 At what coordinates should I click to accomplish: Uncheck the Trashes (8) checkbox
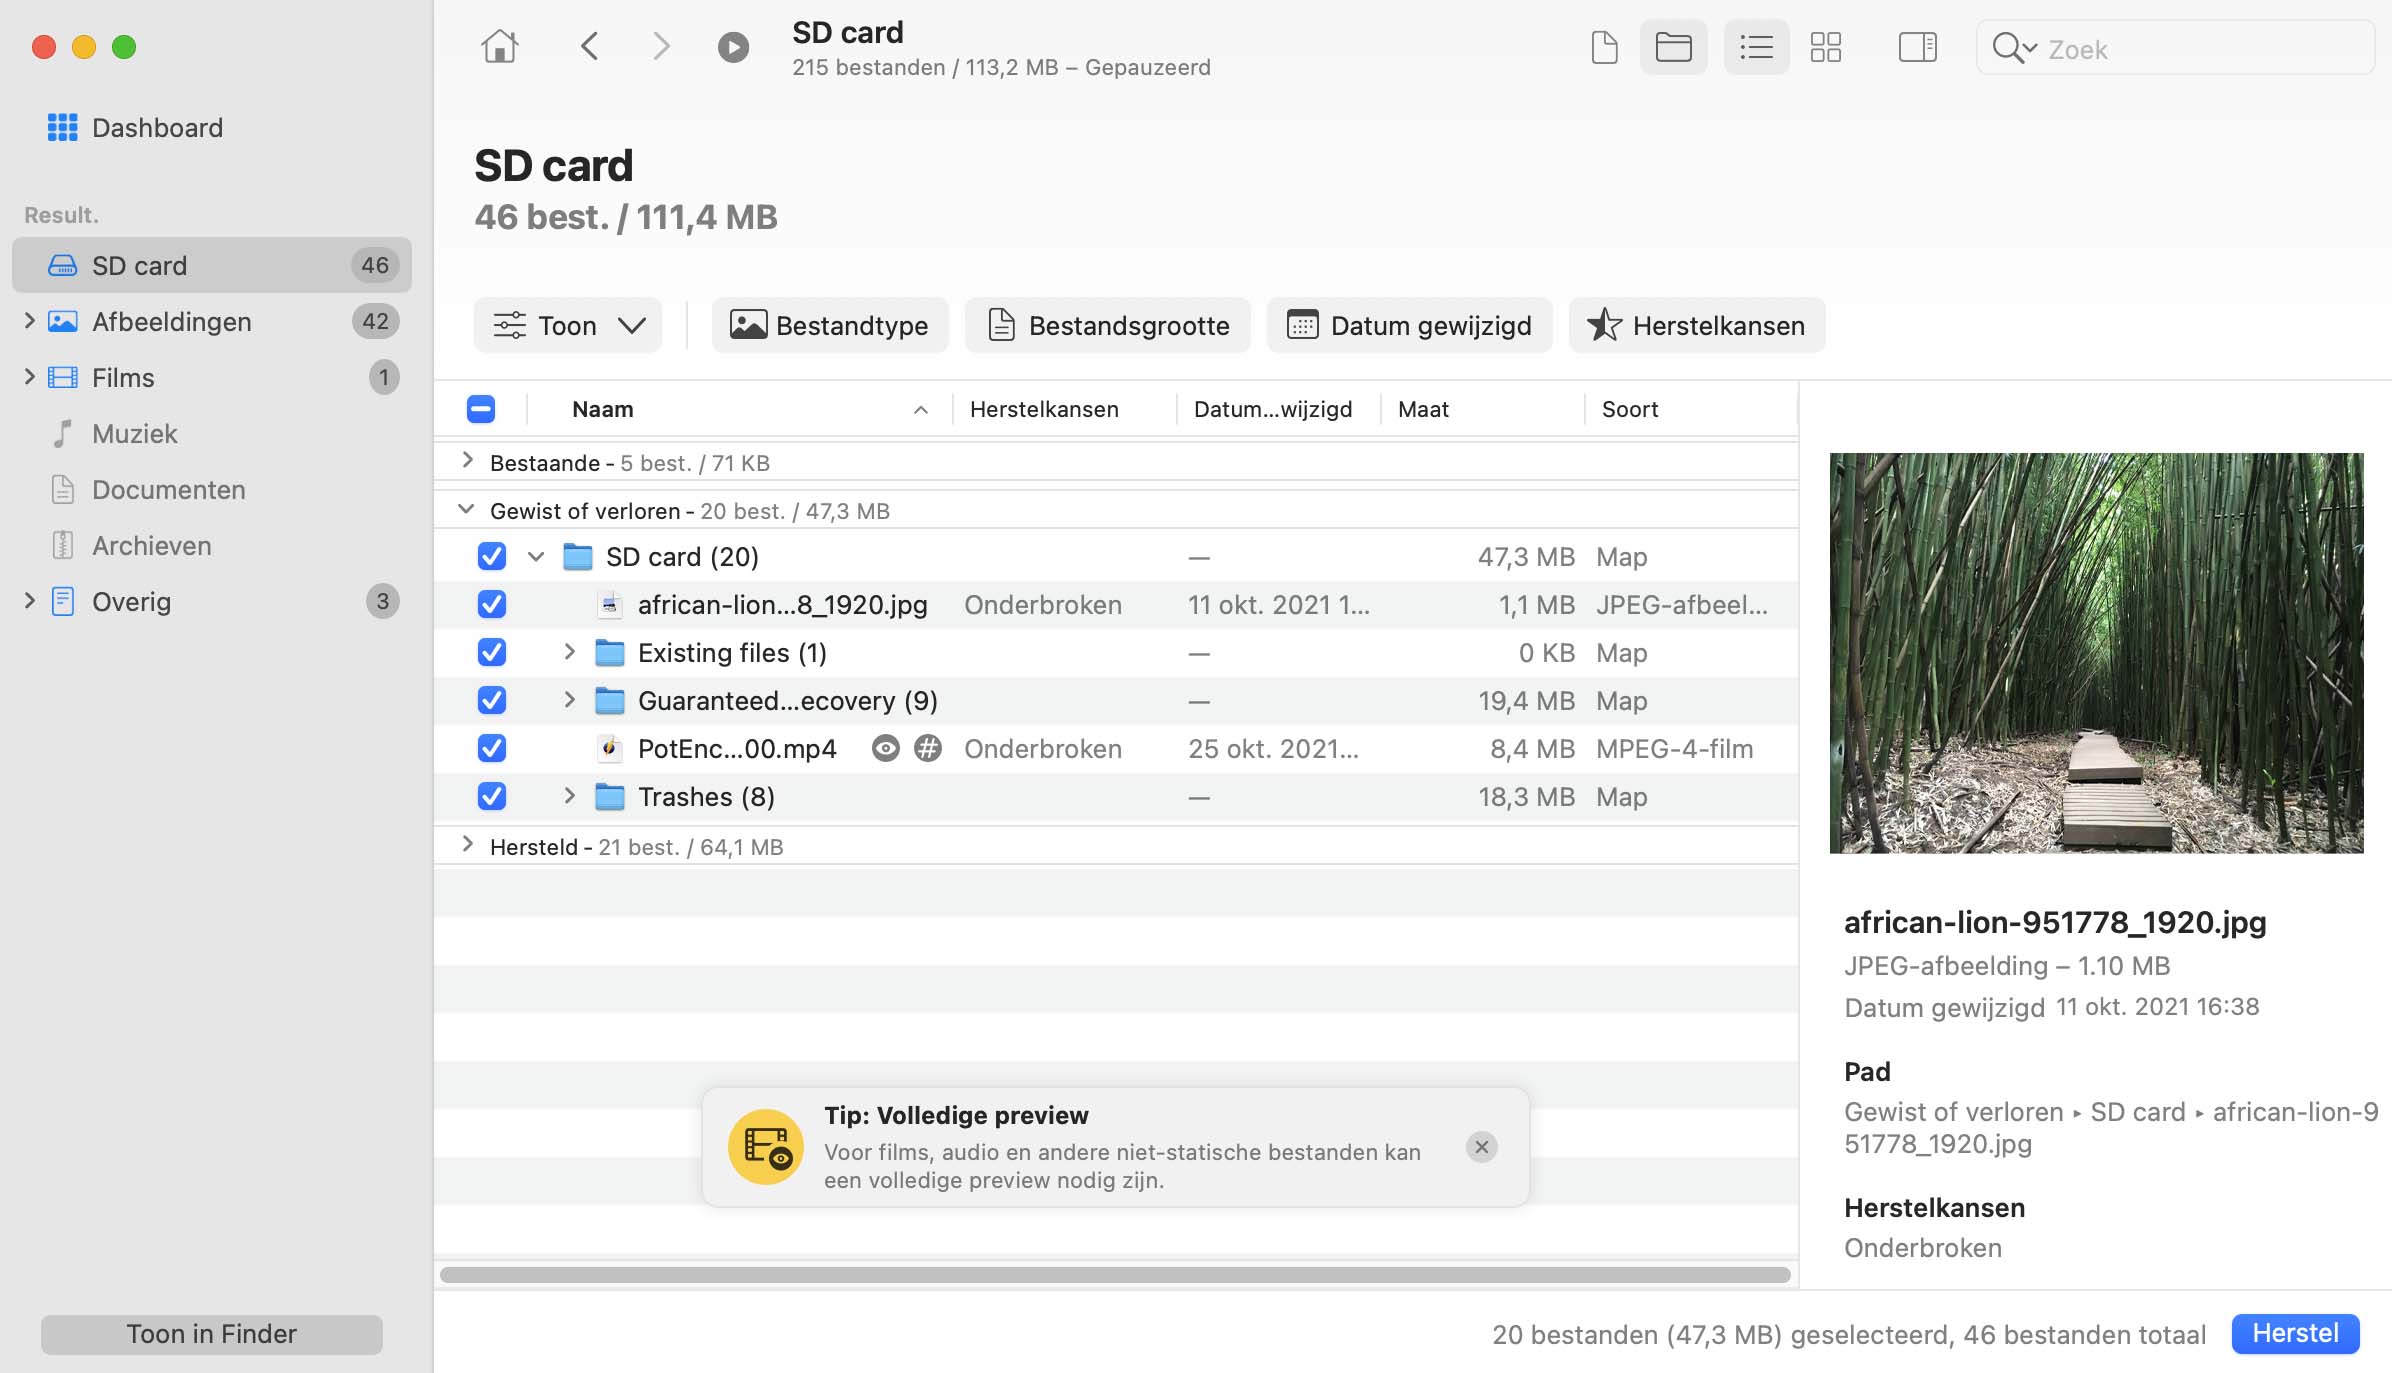coord(492,796)
